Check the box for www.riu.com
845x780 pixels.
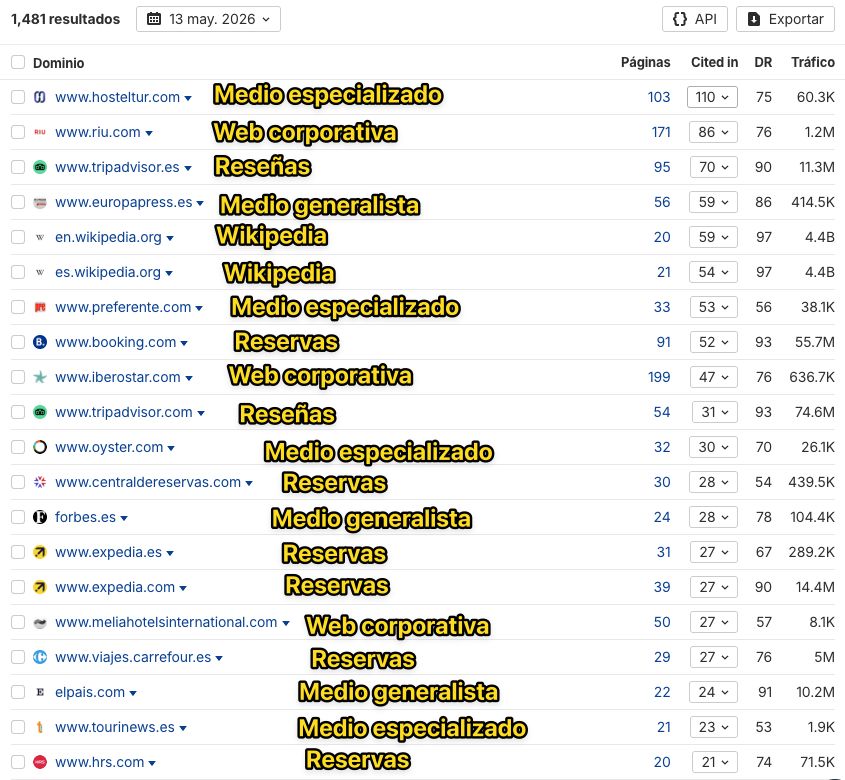[18, 132]
